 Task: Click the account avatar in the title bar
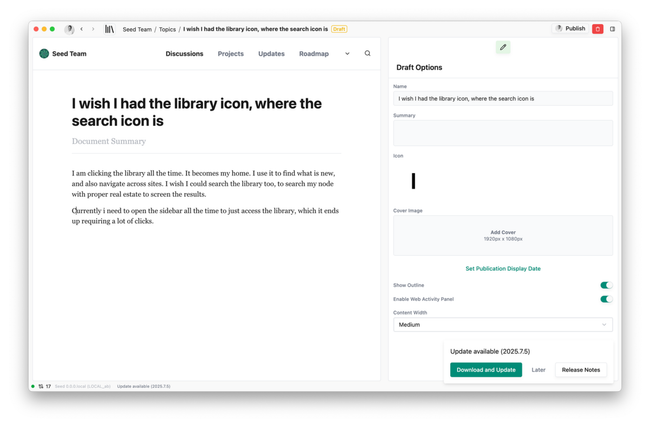(x=69, y=29)
